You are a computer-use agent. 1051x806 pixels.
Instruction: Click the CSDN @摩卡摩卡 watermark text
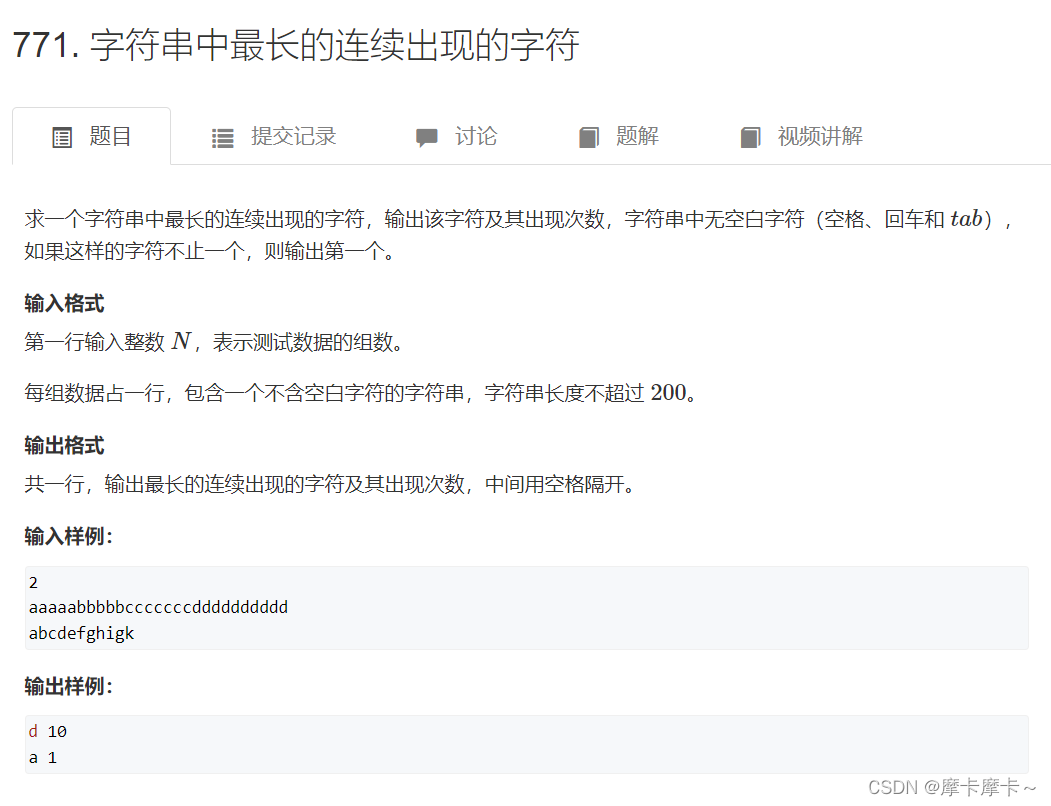(x=952, y=787)
